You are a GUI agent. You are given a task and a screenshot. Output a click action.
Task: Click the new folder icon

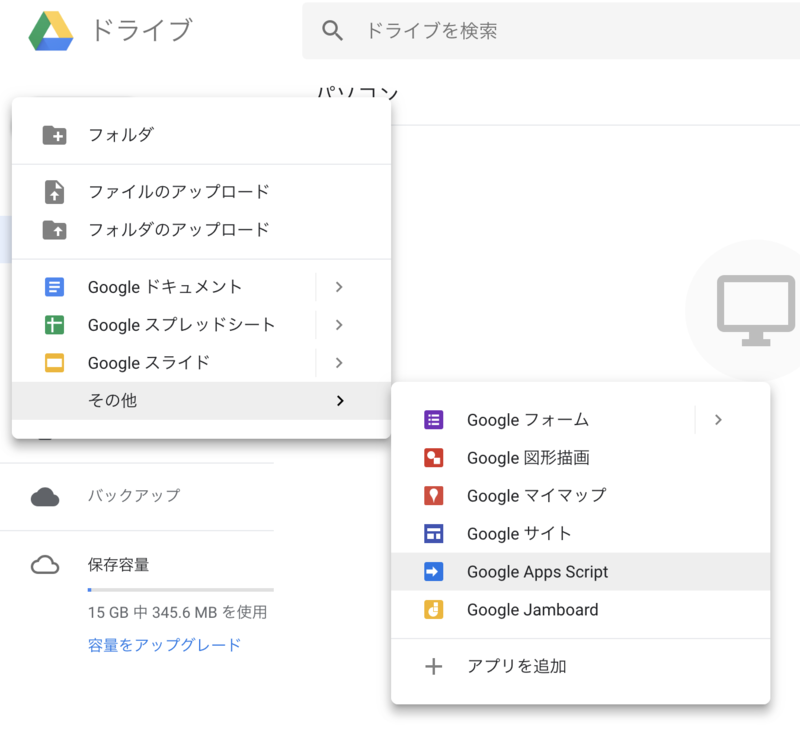pyautogui.click(x=54, y=135)
